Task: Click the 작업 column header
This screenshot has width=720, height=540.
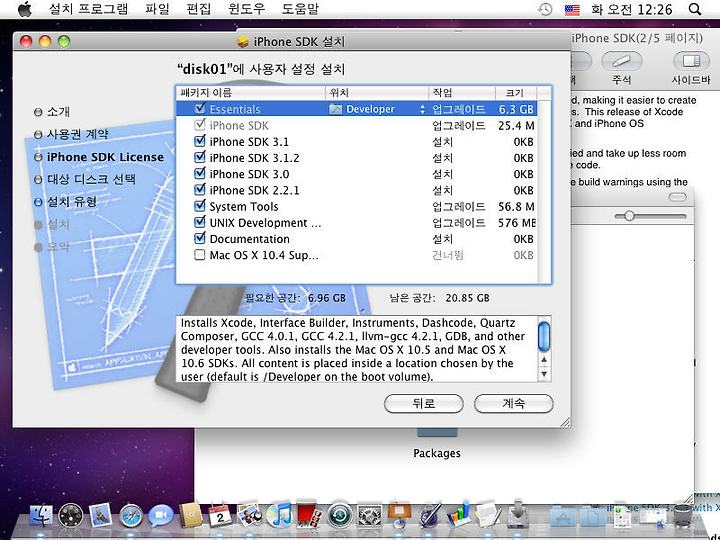Action: click(462, 93)
